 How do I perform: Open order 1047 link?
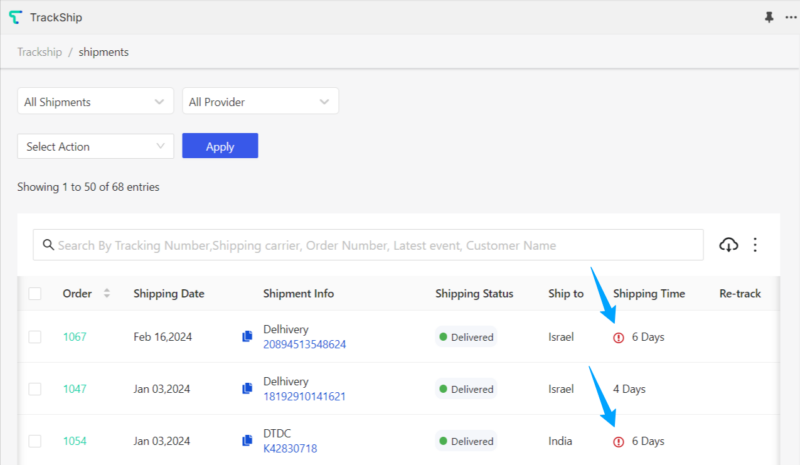coord(74,389)
